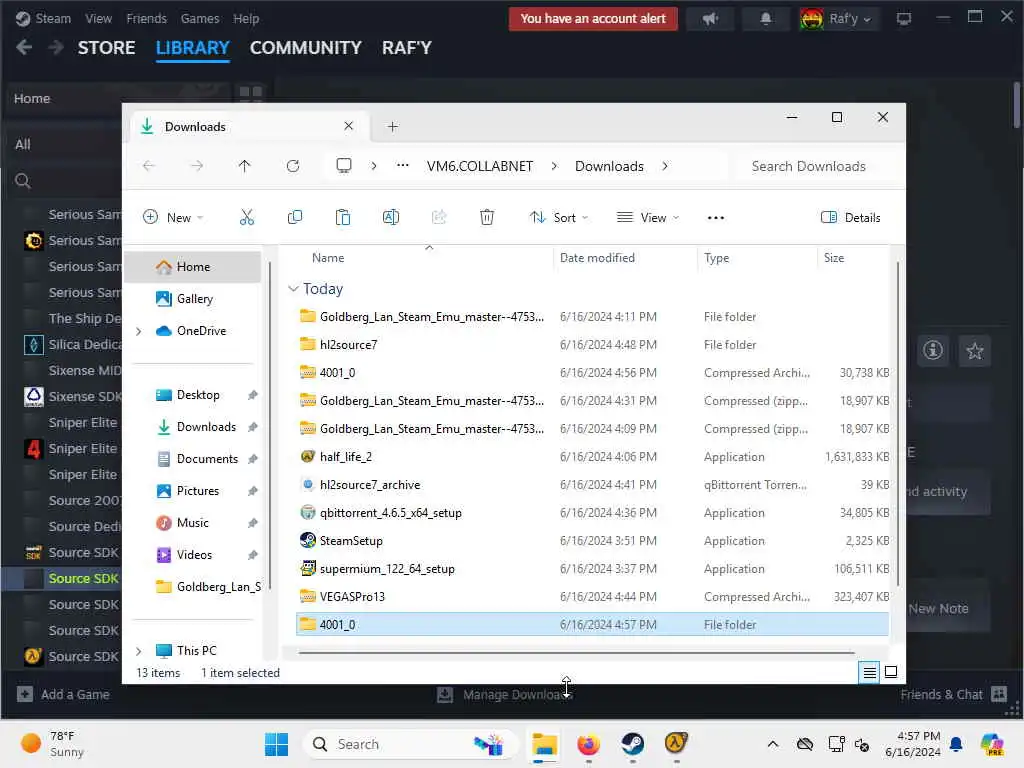The image size is (1024, 768).
Task: Open the Steam View menu
Action: point(99,18)
